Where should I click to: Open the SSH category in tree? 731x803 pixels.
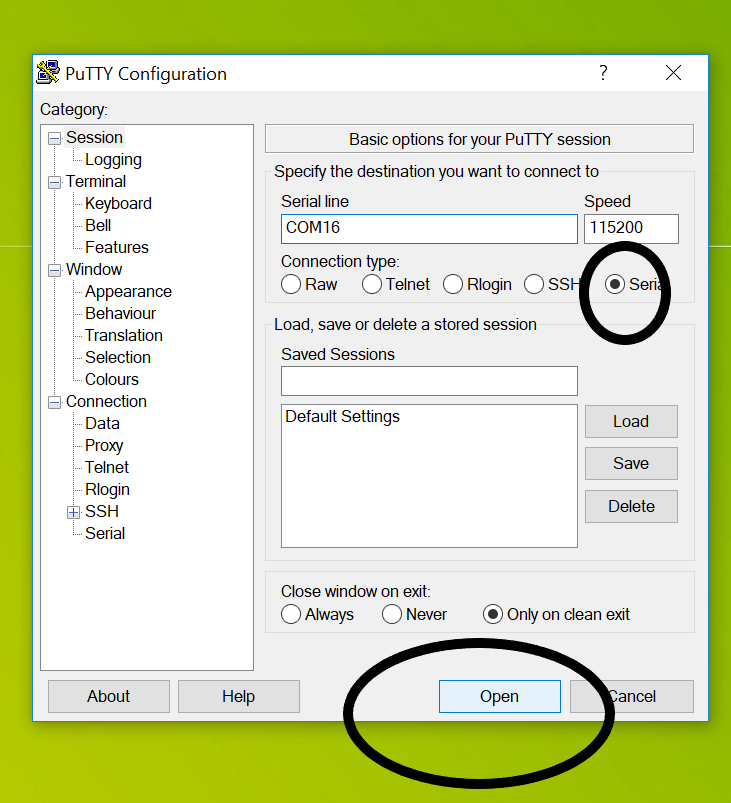click(x=102, y=512)
